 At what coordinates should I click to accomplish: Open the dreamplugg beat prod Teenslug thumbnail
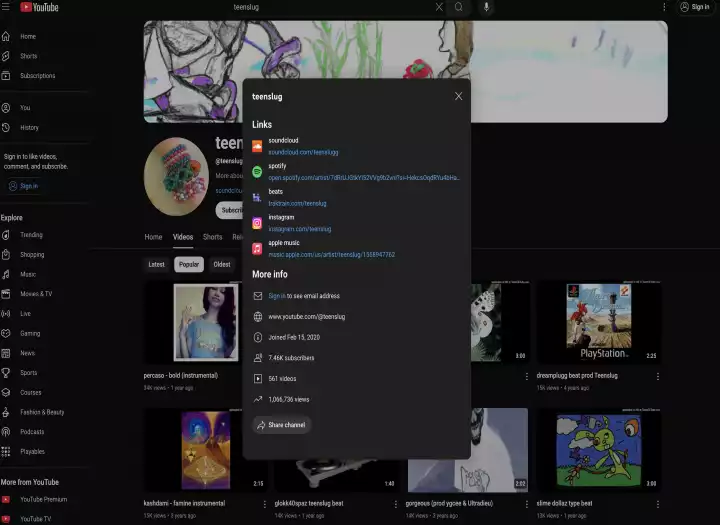(x=599, y=322)
